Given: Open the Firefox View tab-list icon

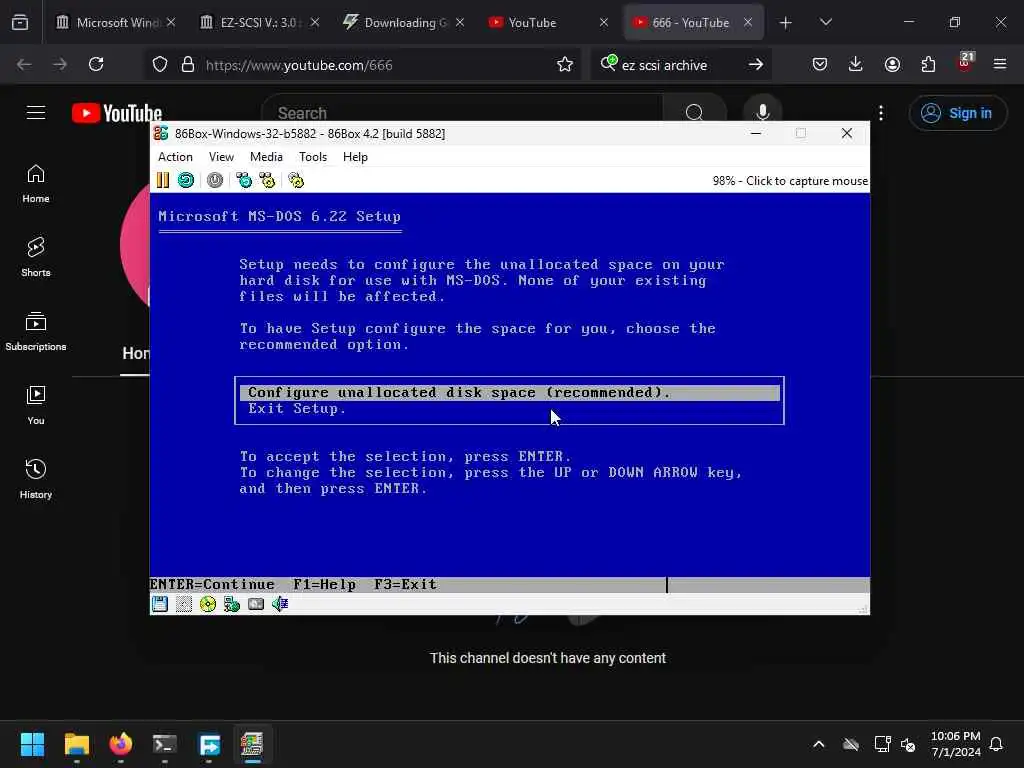Looking at the screenshot, I should [x=20, y=23].
